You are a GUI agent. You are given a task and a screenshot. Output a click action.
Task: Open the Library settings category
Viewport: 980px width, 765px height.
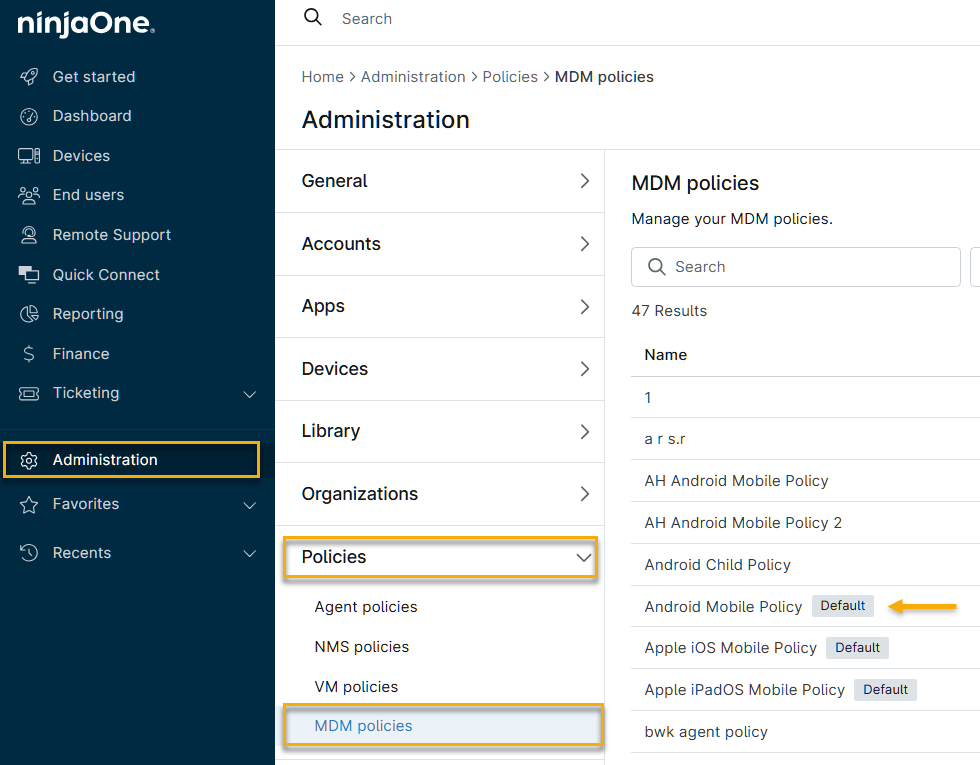439,431
